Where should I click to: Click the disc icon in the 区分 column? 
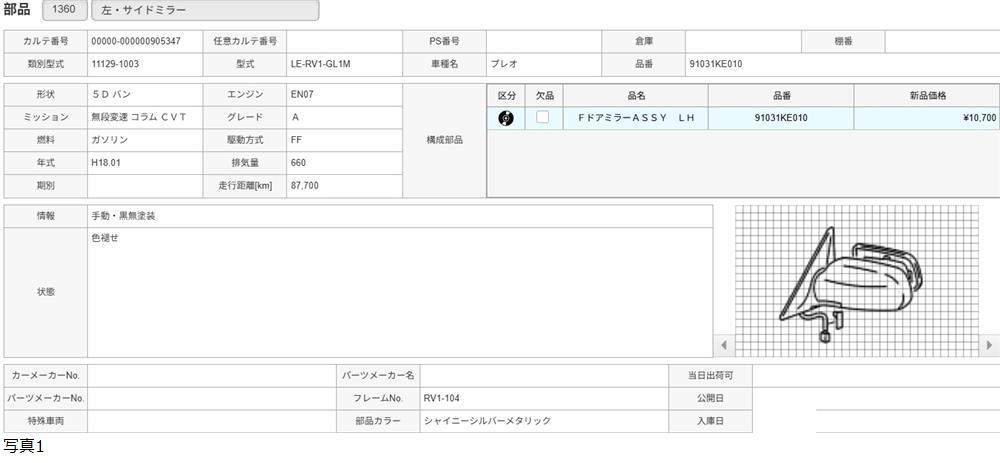pyautogui.click(x=506, y=118)
